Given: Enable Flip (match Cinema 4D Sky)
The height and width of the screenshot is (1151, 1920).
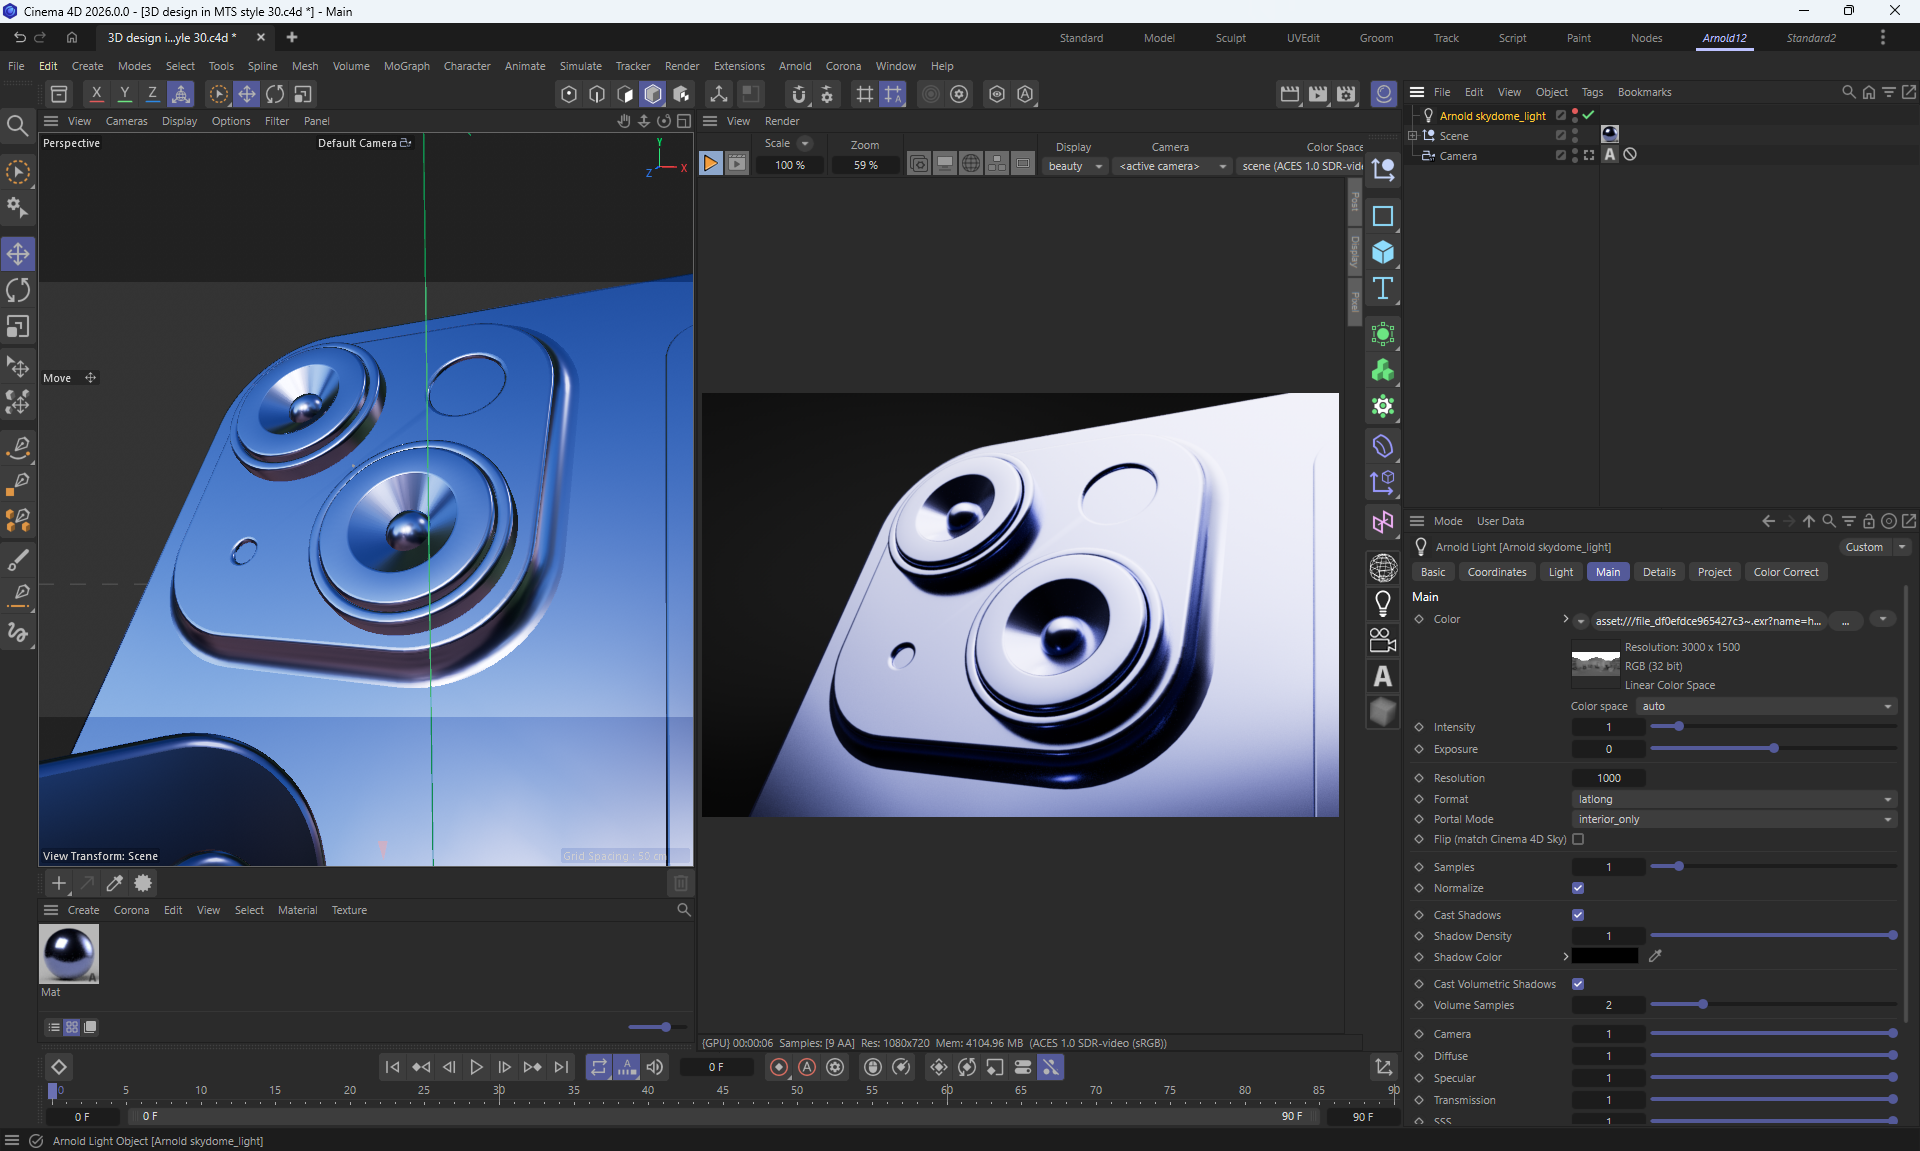Looking at the screenshot, I should pyautogui.click(x=1578, y=839).
